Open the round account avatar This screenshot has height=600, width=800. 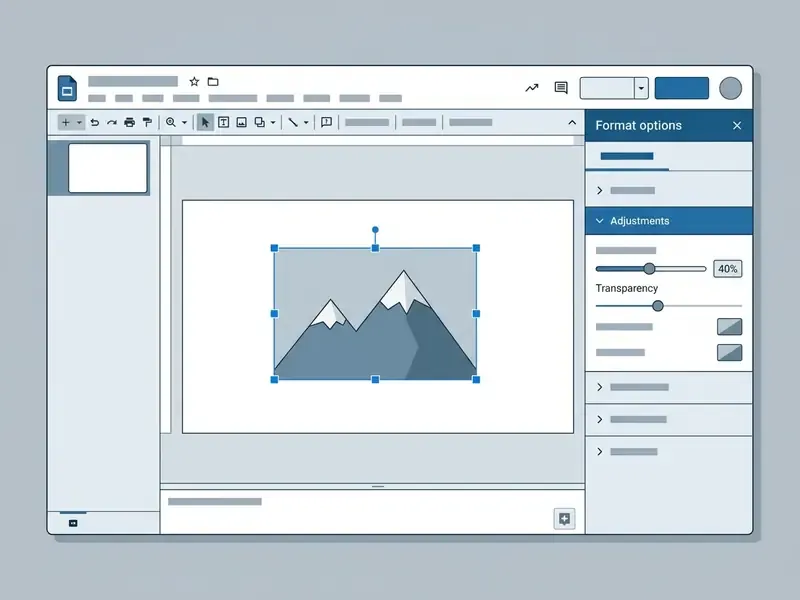730,88
